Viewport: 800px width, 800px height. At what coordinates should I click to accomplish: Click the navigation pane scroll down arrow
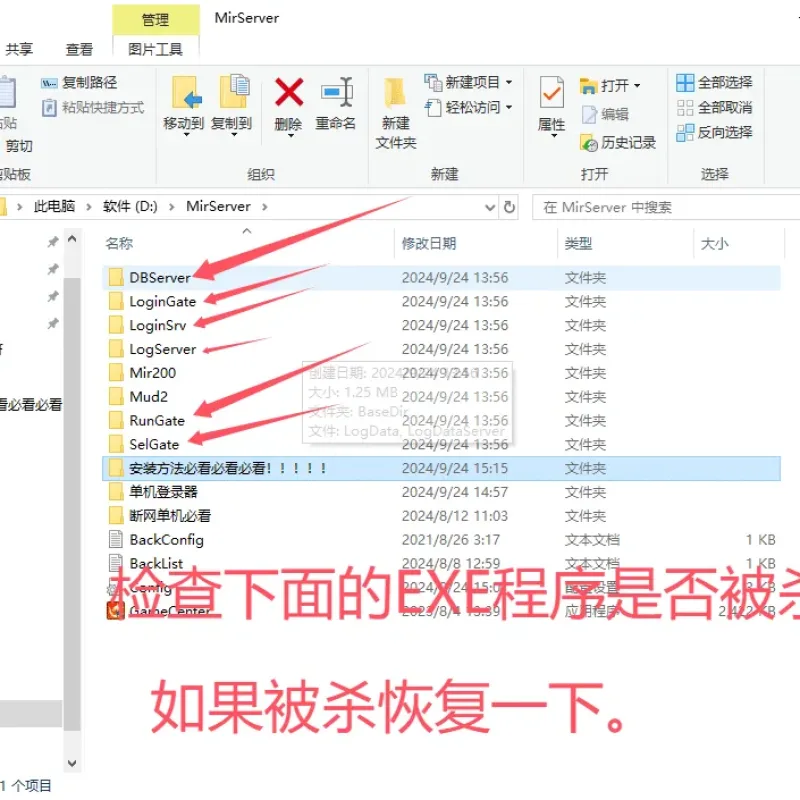[72, 763]
